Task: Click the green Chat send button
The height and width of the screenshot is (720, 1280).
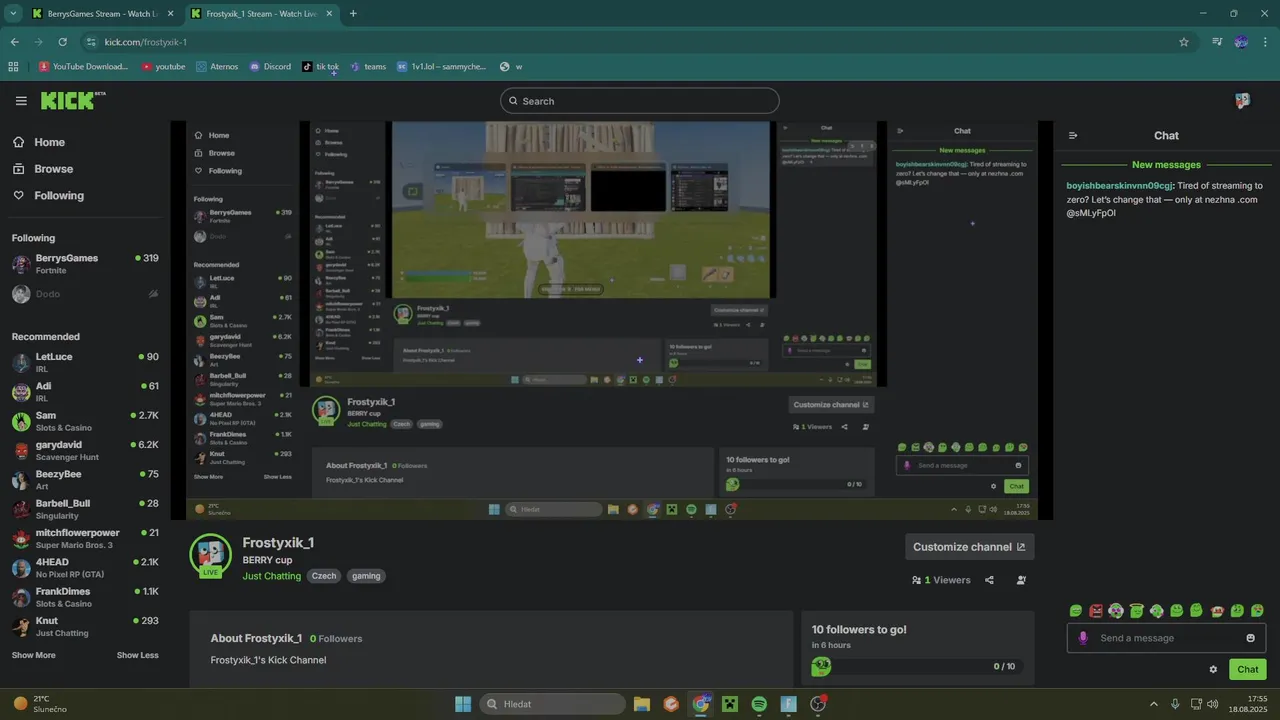Action: pyautogui.click(x=1247, y=670)
